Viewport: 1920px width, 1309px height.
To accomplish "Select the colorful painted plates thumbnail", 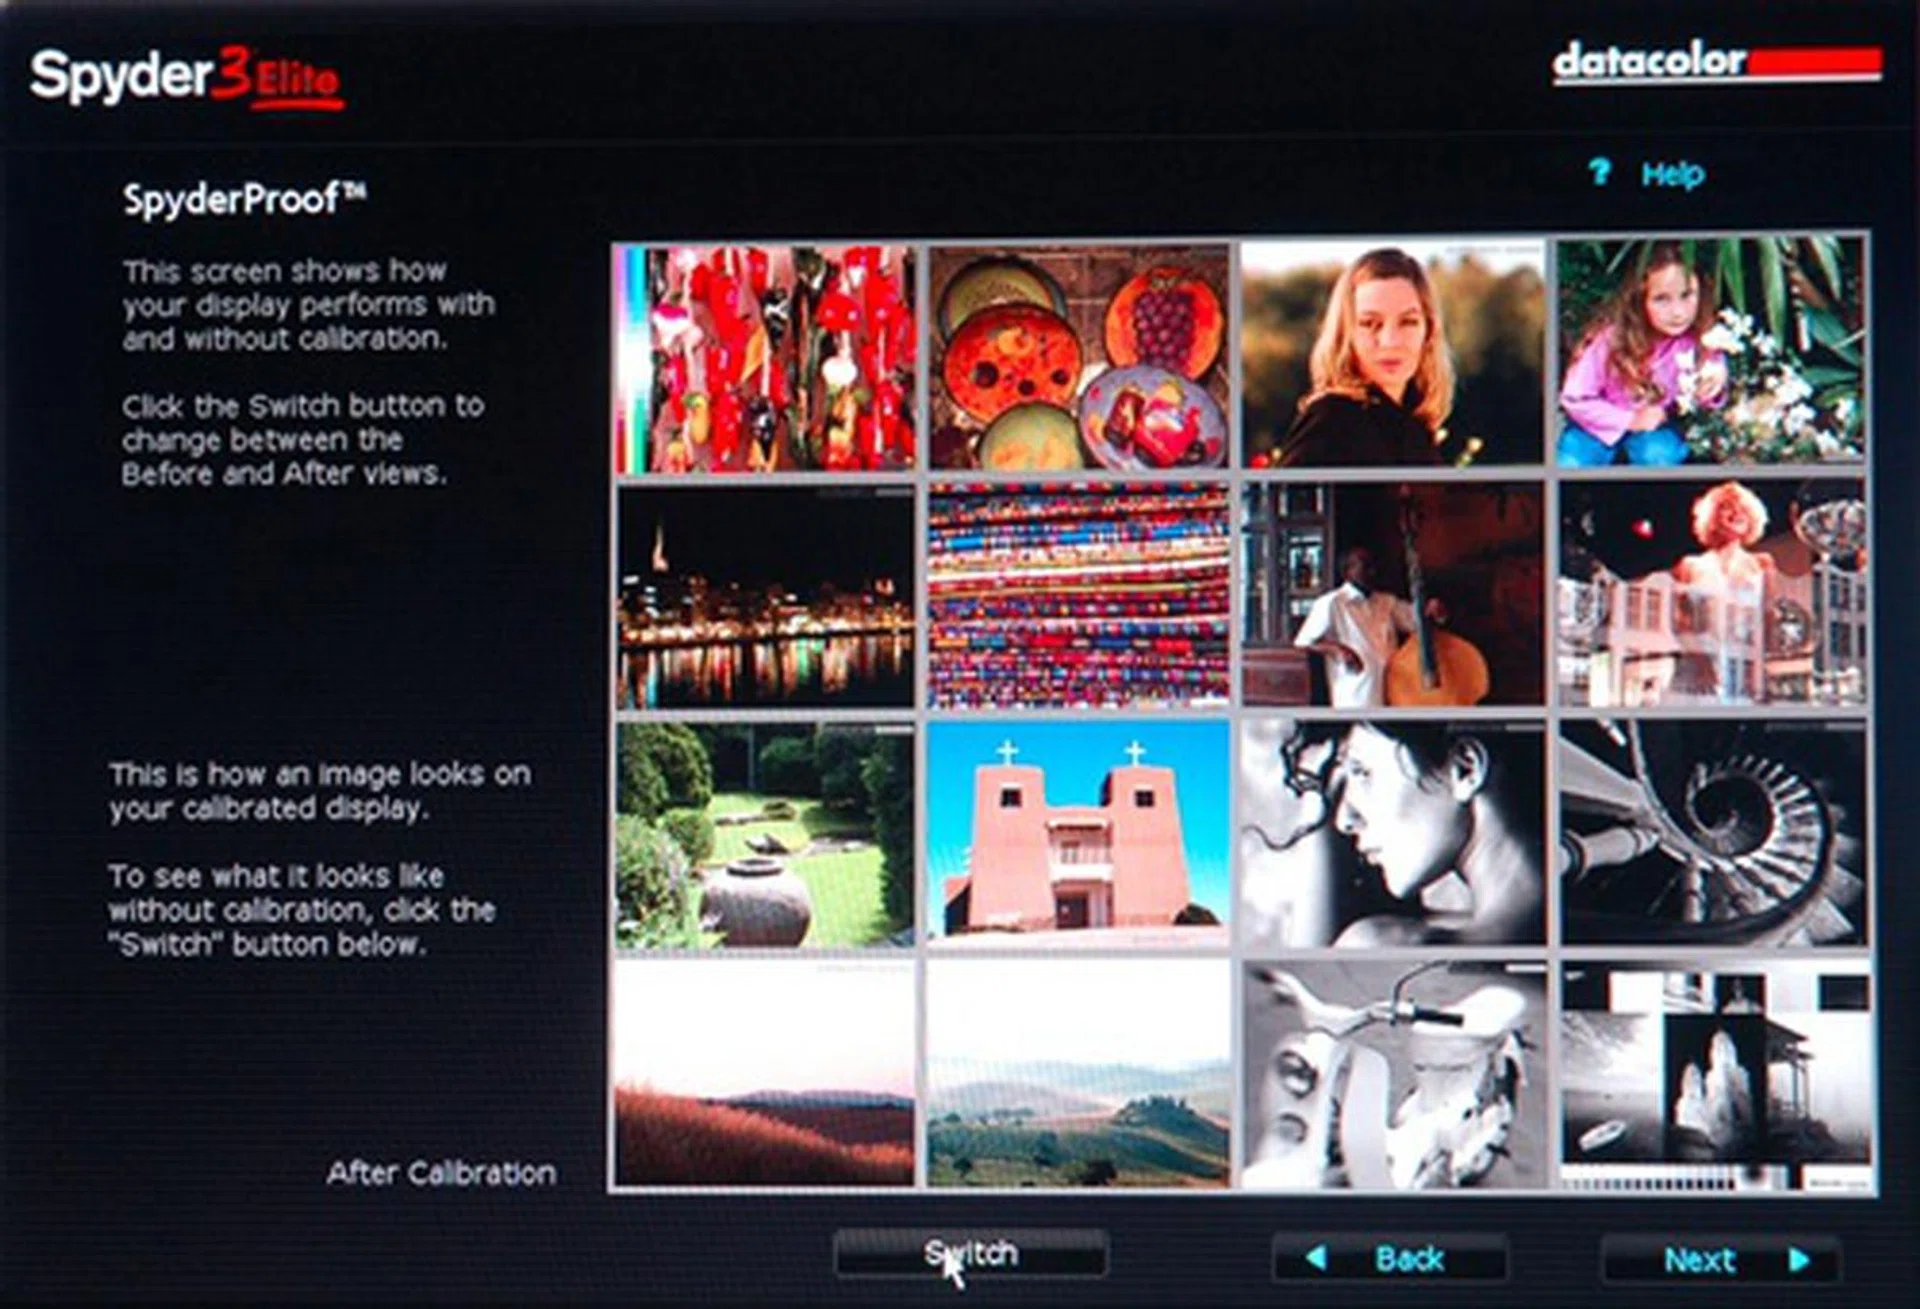I will tap(1078, 358).
